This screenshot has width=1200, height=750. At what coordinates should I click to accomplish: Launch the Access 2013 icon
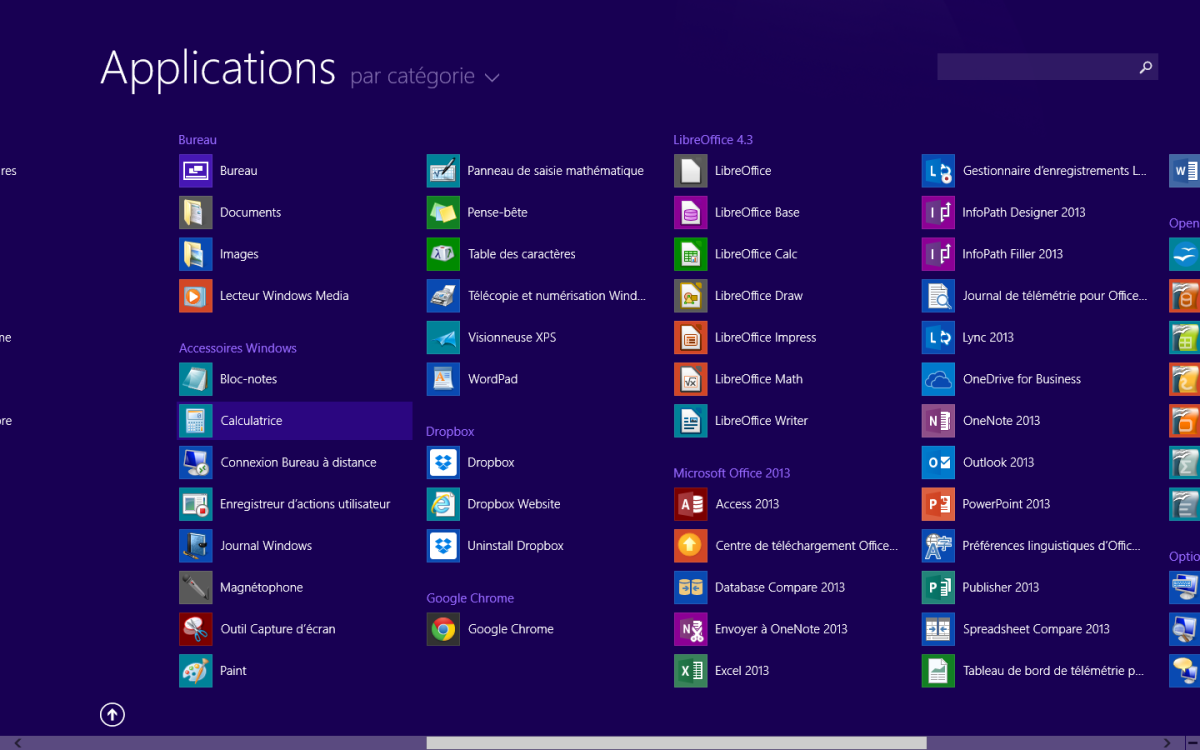[x=691, y=504]
